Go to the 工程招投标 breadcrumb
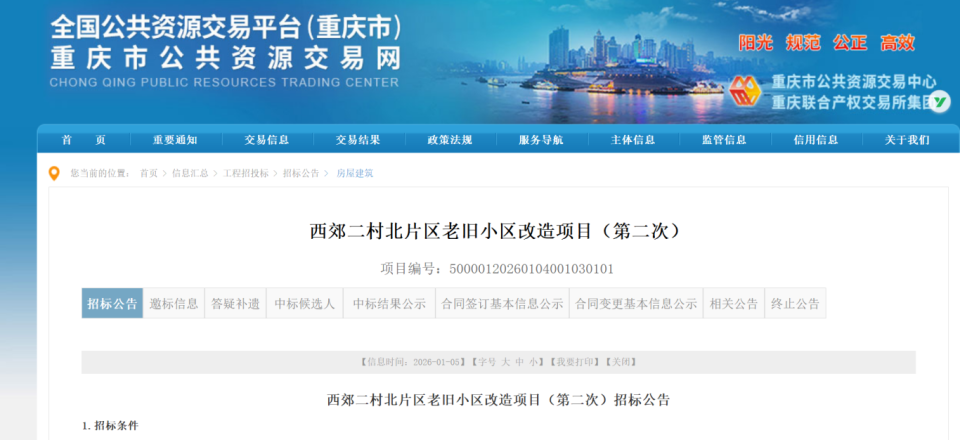The image size is (960, 440). tap(246, 174)
